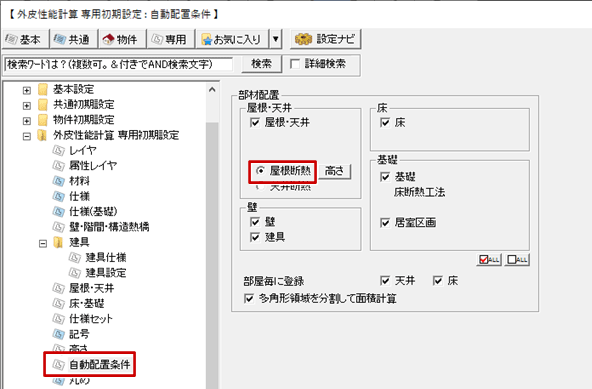This screenshot has width=592, height=389.
Task: Toggle the 基礎 checkbox
Action: (385, 177)
